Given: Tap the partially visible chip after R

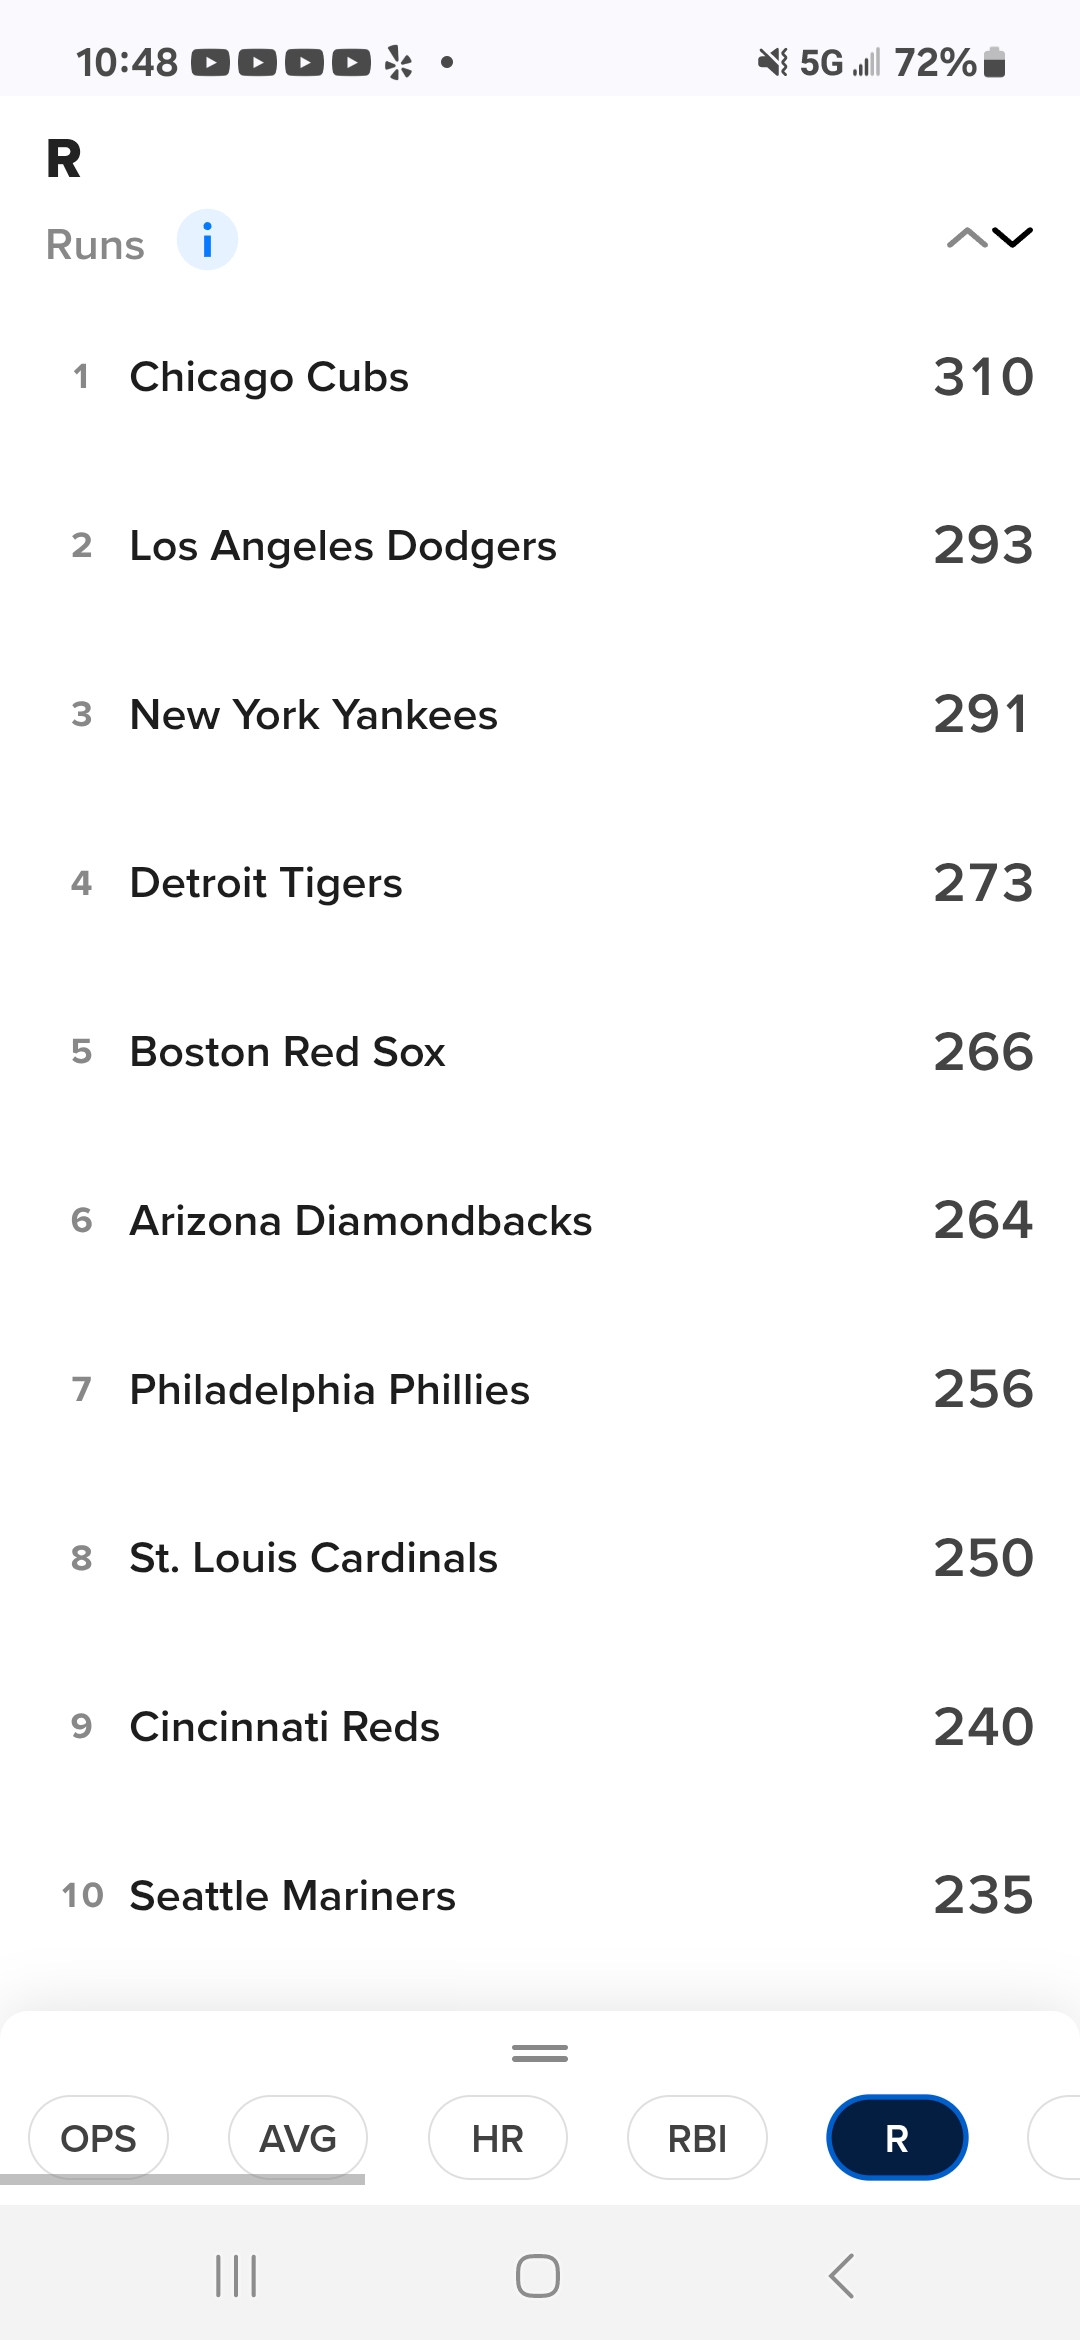Looking at the screenshot, I should point(1054,2138).
